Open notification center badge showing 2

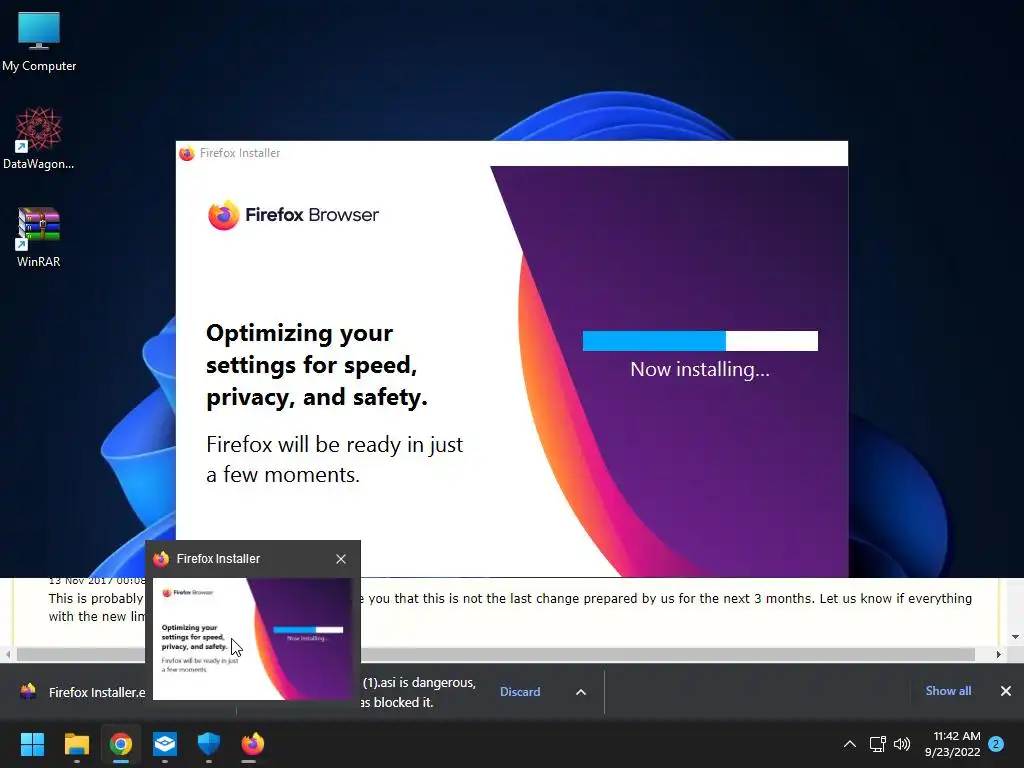[x=996, y=744]
